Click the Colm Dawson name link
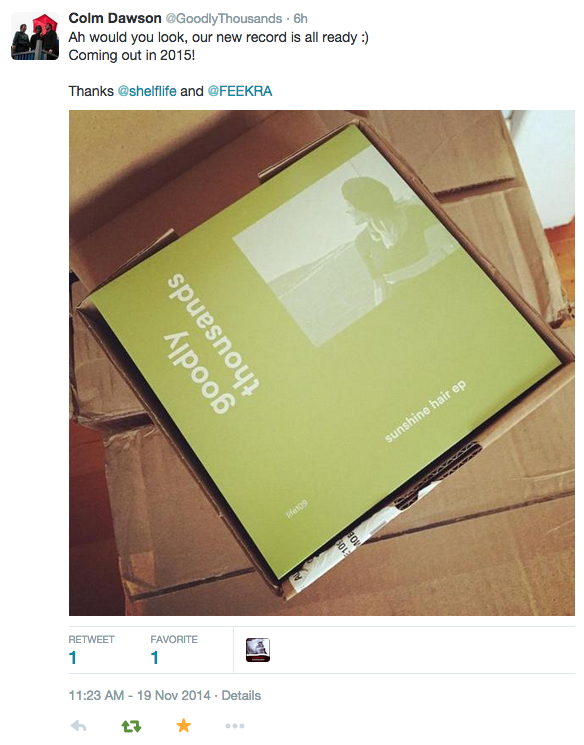Image resolution: width=584 pixels, height=745 pixels. point(115,18)
